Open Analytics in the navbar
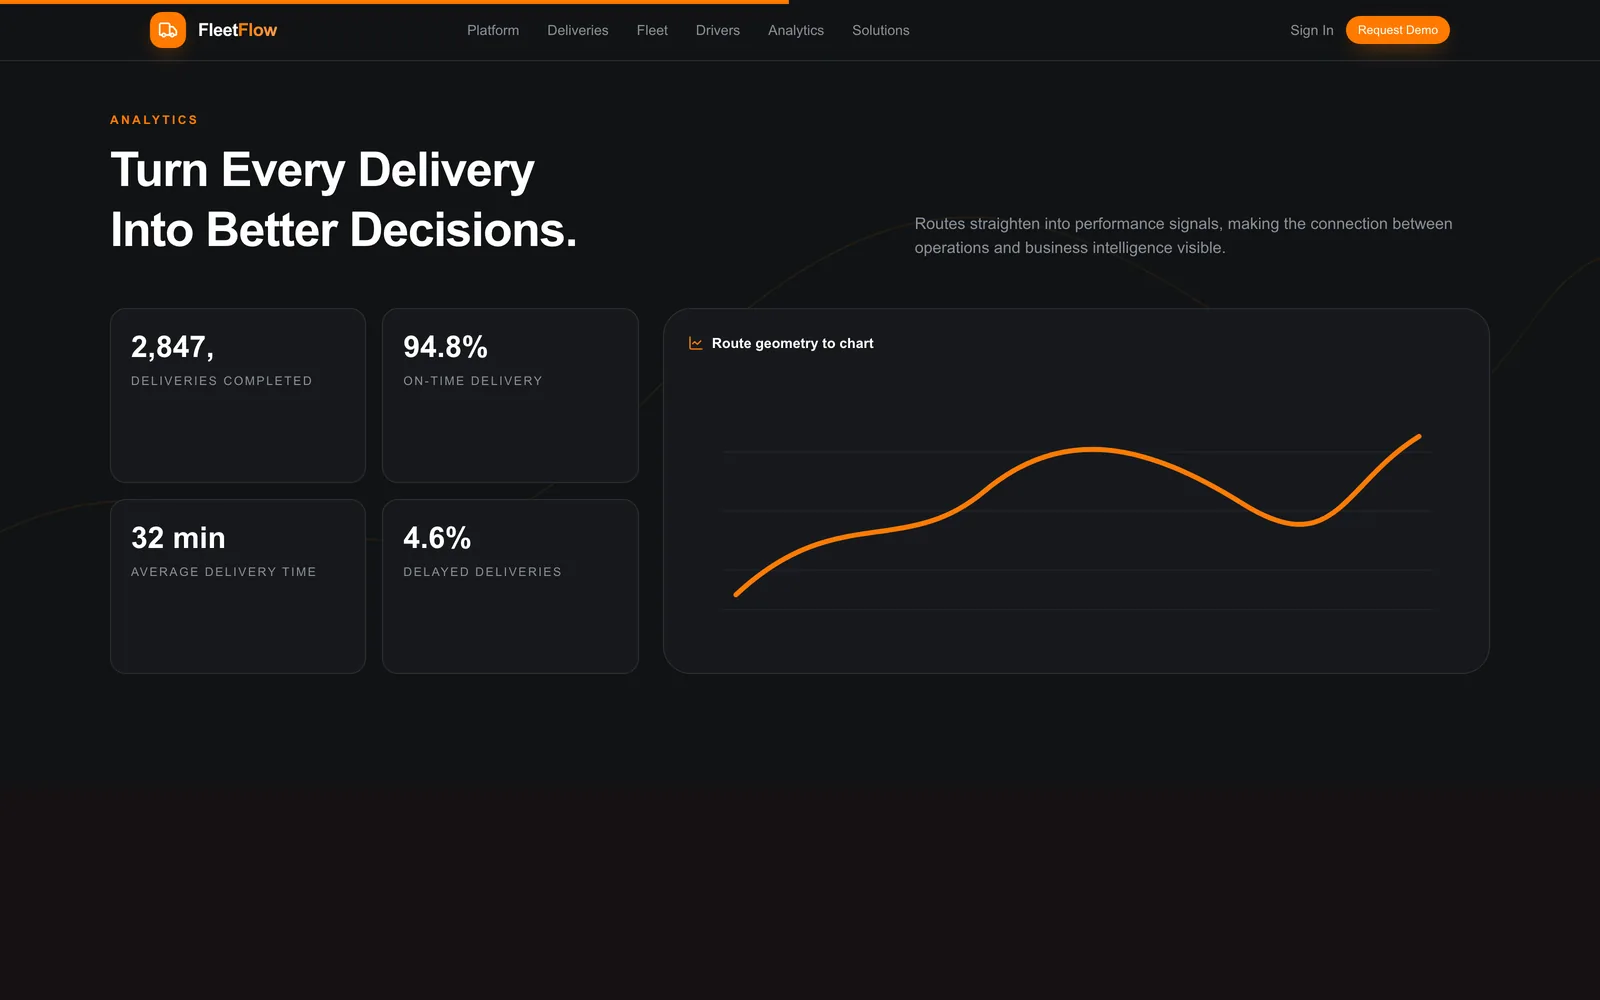Image resolution: width=1600 pixels, height=1000 pixels. [x=796, y=30]
